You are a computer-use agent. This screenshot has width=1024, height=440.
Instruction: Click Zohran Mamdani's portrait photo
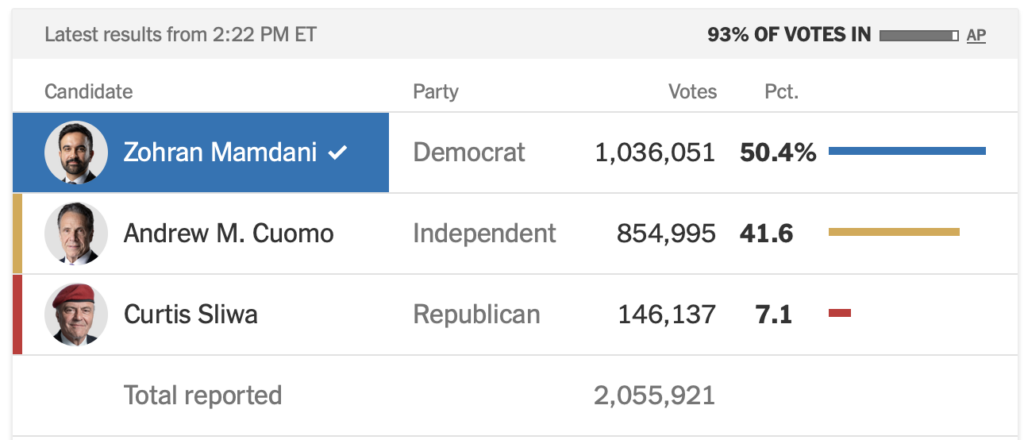[76, 153]
